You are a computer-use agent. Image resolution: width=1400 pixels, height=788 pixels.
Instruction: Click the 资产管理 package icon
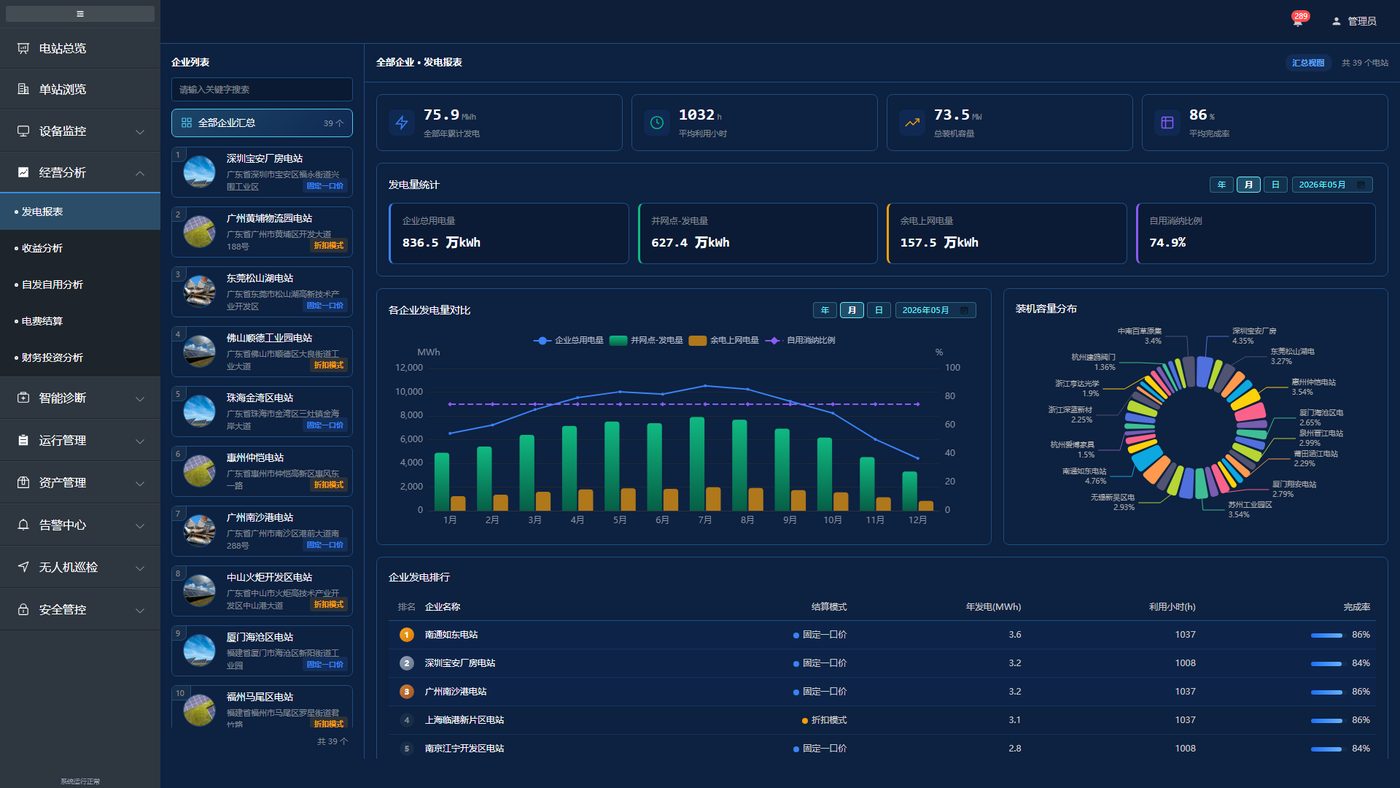click(x=23, y=482)
